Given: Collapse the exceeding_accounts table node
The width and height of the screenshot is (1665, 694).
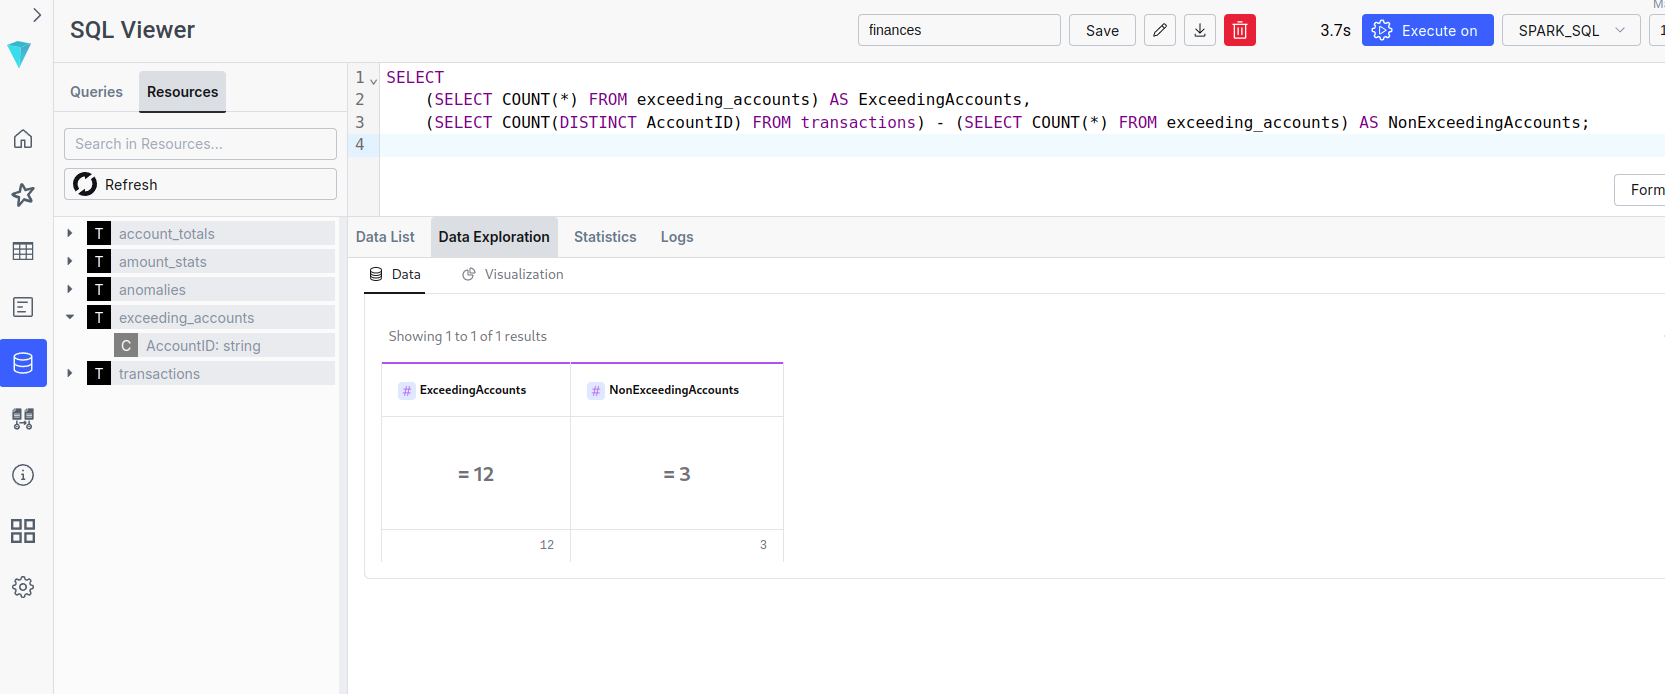Looking at the screenshot, I should click(70, 317).
